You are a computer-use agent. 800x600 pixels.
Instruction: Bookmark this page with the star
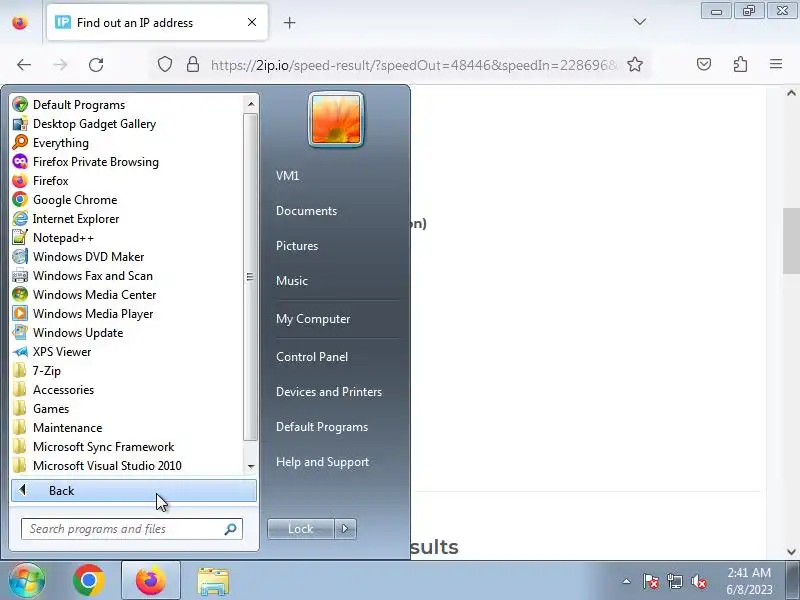[635, 64]
